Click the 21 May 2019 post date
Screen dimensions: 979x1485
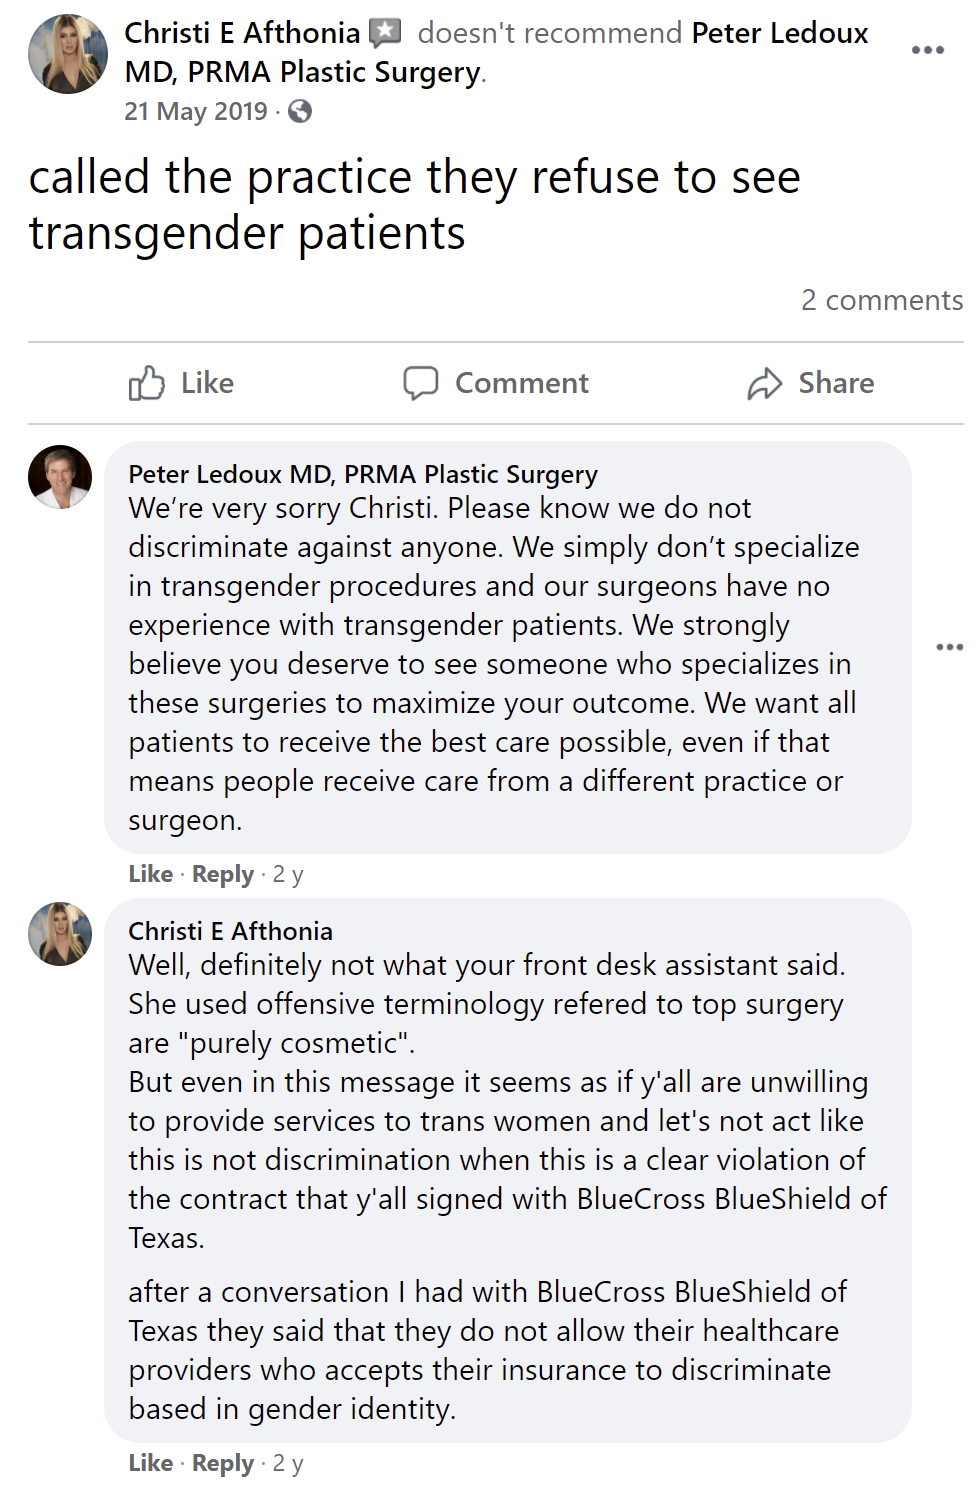point(196,111)
